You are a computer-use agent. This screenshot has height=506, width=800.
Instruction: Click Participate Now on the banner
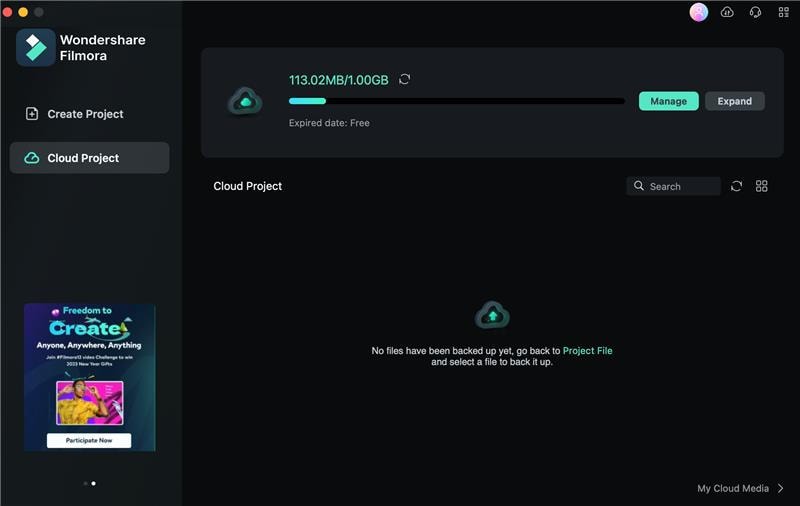click(89, 440)
